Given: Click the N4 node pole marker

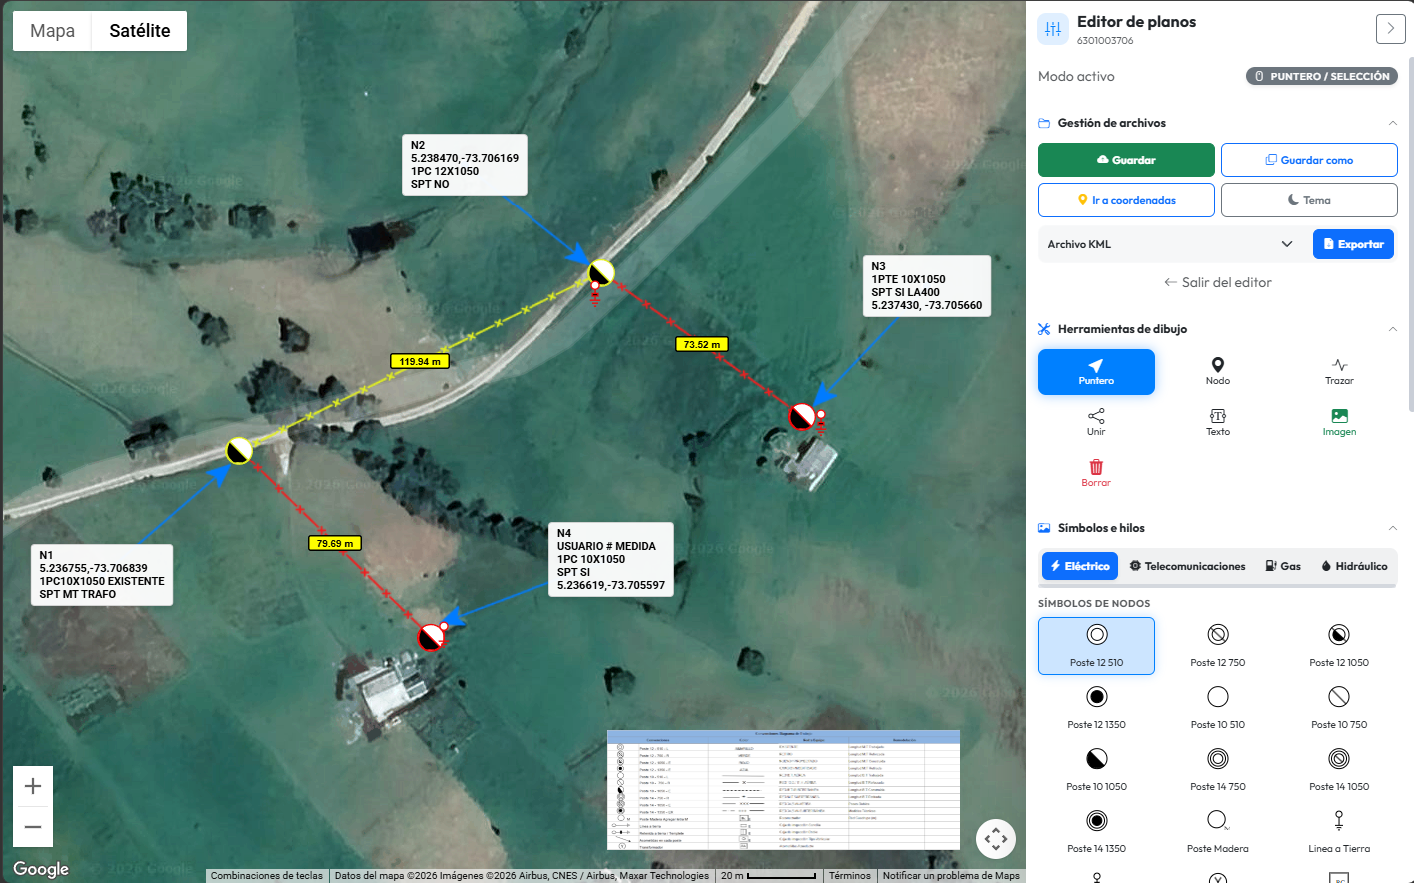Looking at the screenshot, I should coord(431,637).
